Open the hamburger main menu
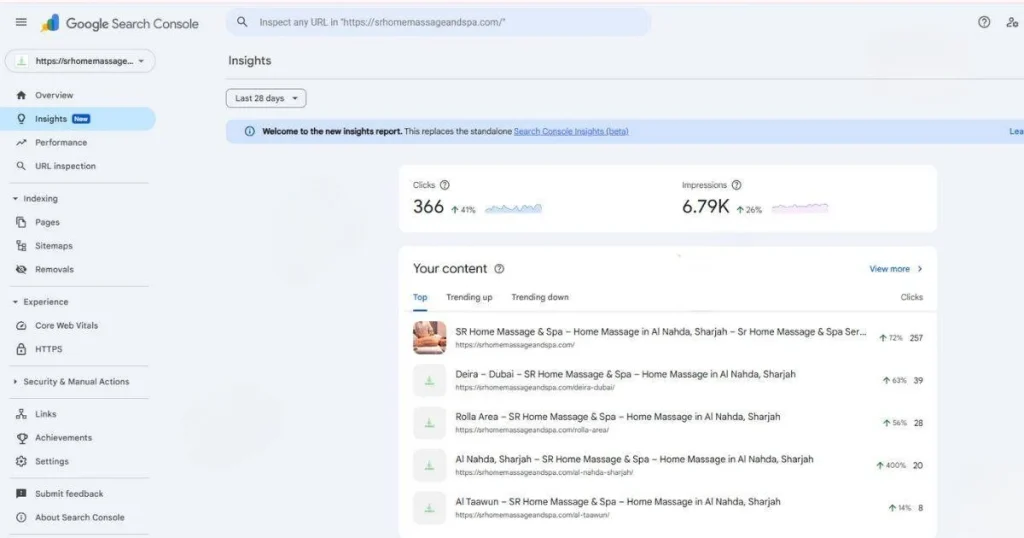 pos(21,22)
